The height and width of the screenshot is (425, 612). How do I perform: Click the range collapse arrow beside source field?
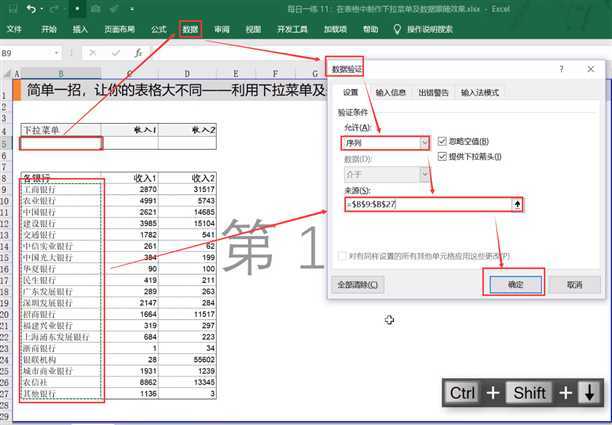pos(517,204)
